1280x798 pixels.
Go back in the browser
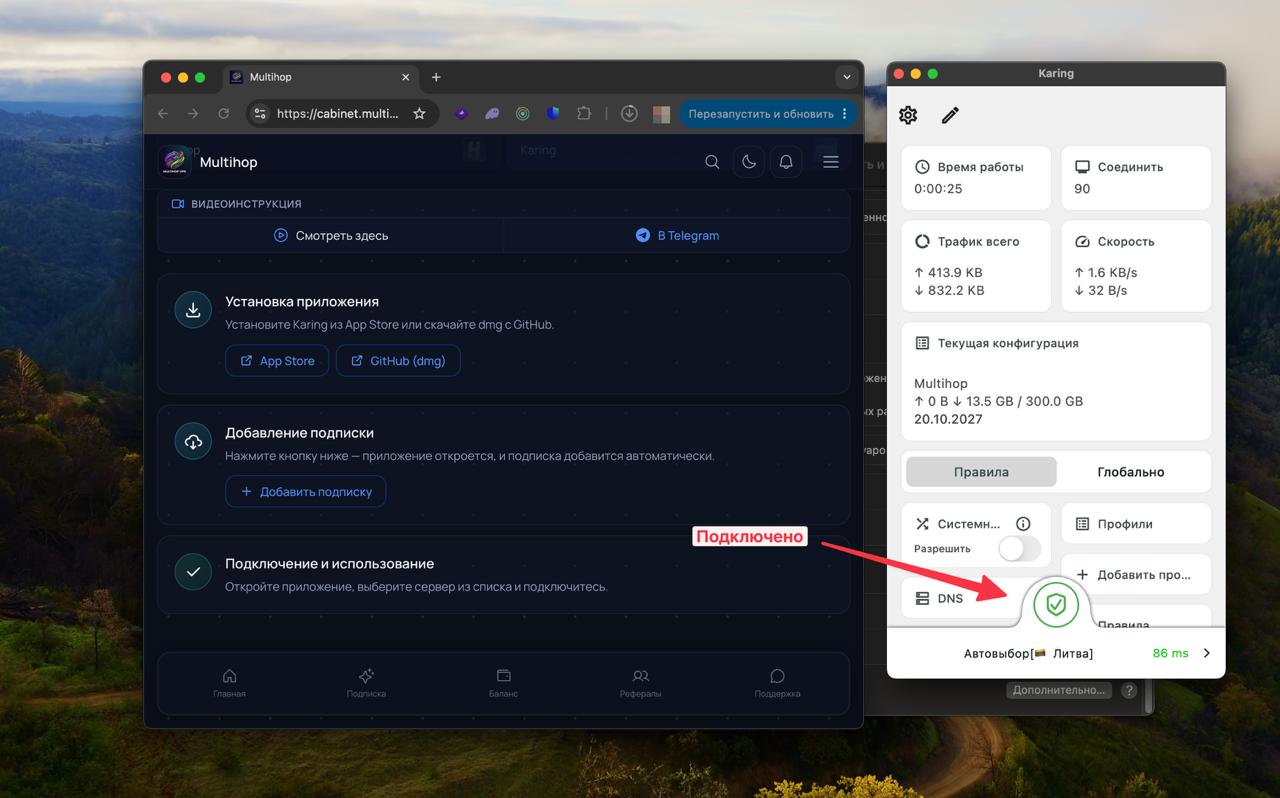click(163, 114)
